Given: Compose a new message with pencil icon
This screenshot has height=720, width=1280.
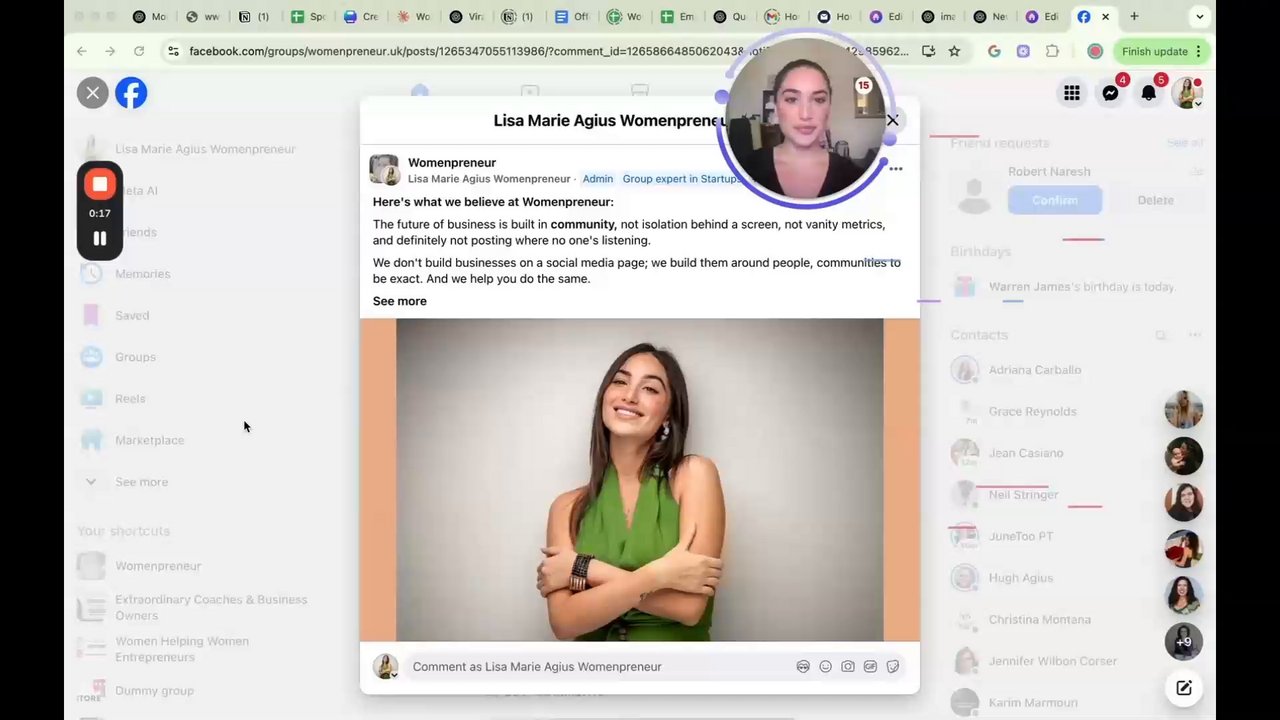Looking at the screenshot, I should pyautogui.click(x=1184, y=688).
